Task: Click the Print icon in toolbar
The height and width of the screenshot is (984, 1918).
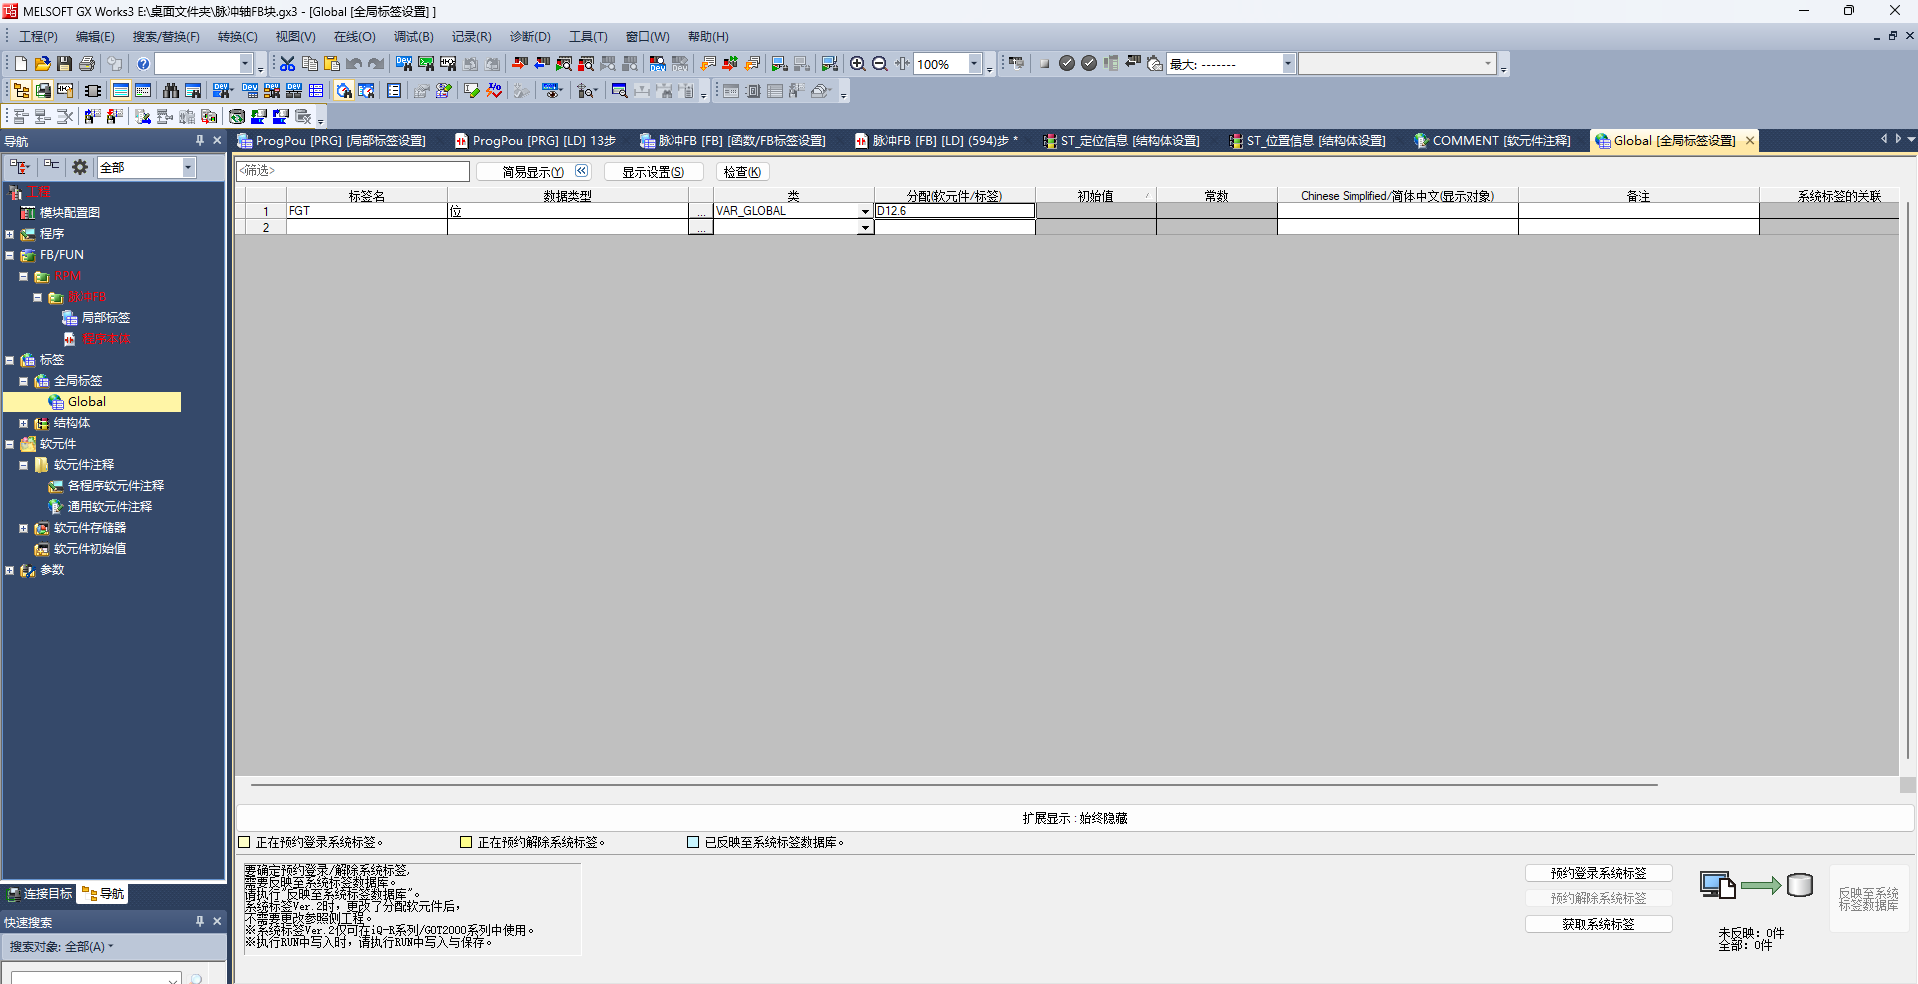Action: [87, 64]
